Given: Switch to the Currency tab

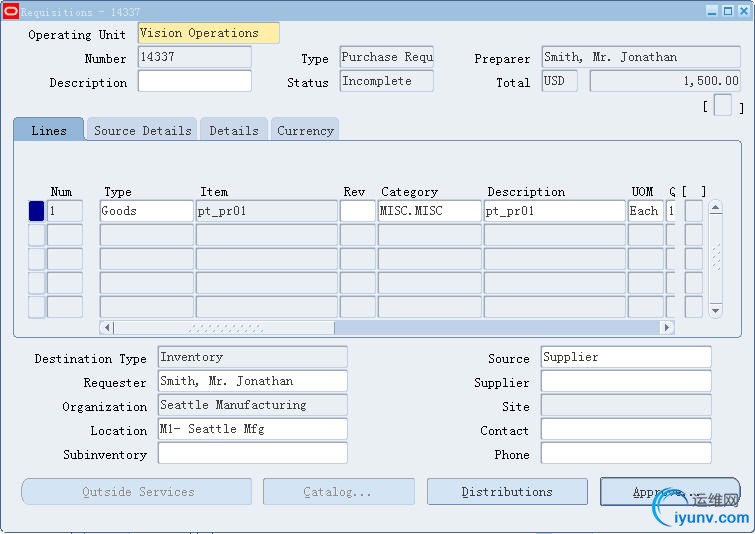Looking at the screenshot, I should point(305,130).
